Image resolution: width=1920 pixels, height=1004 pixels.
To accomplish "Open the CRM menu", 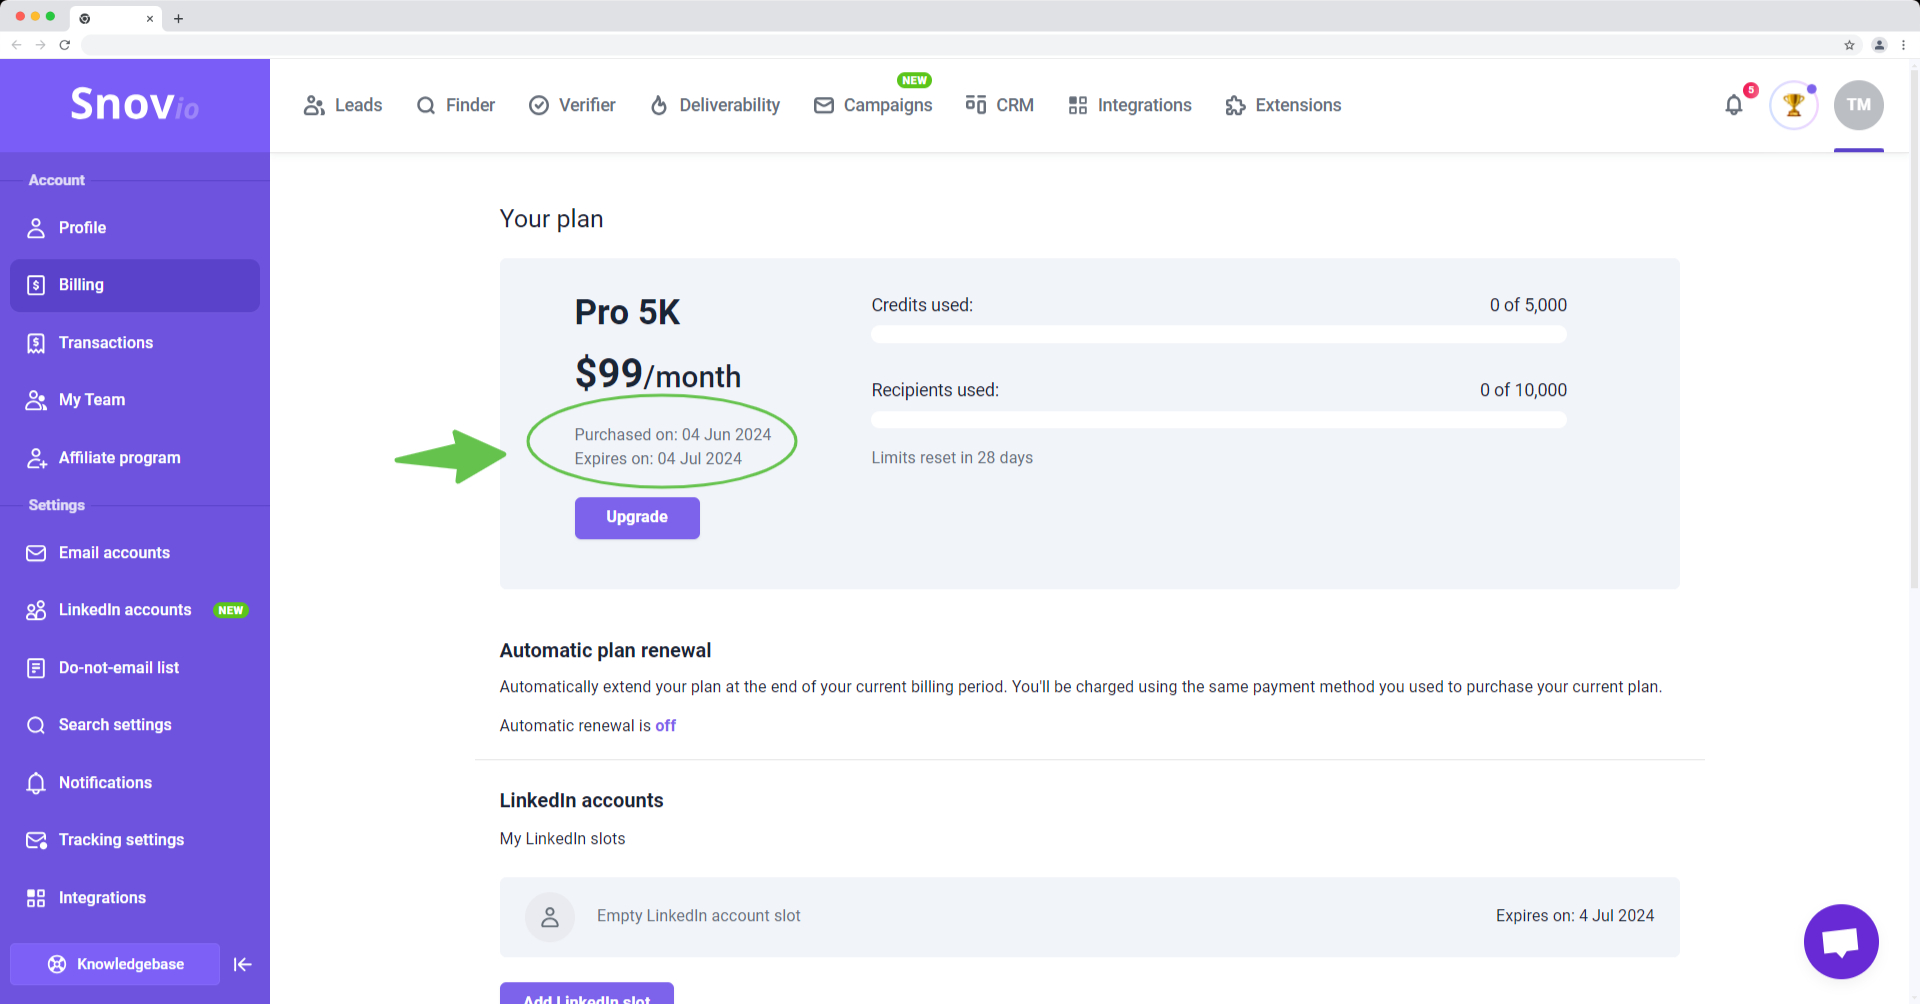I will (x=999, y=105).
